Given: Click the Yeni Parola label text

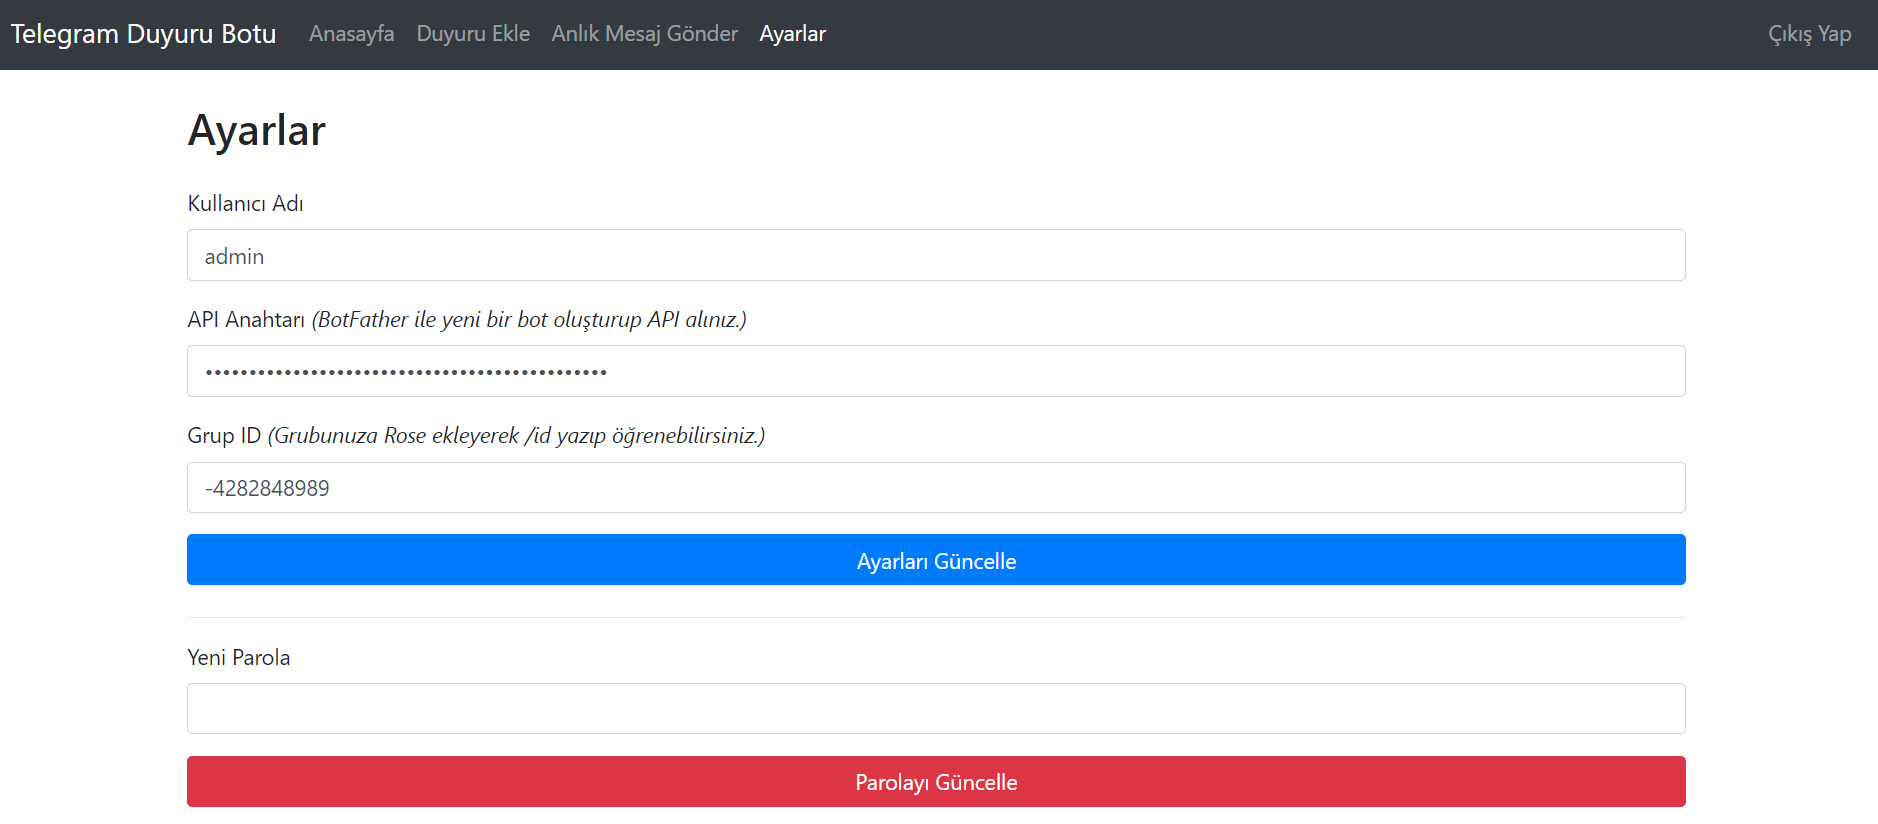Looking at the screenshot, I should (239, 658).
